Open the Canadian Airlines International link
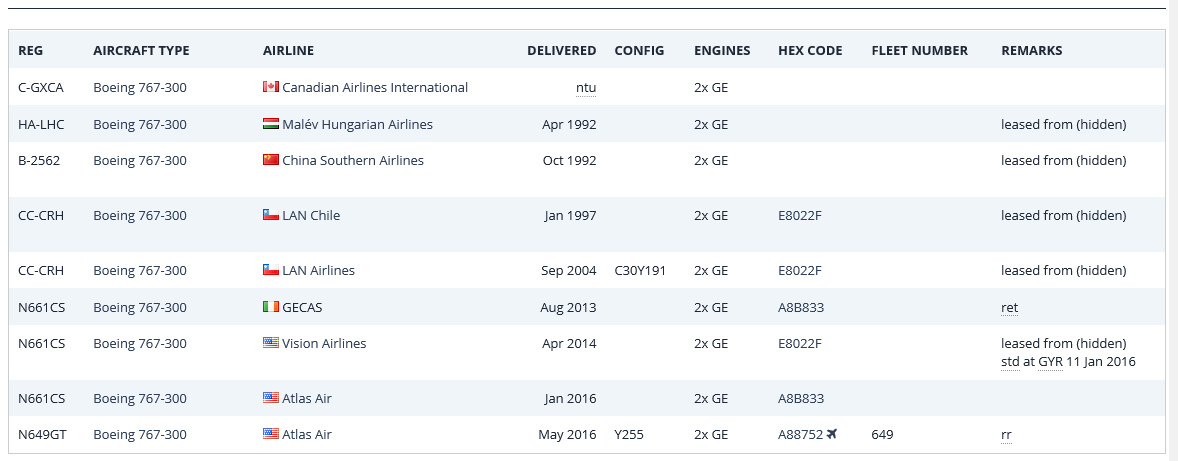This screenshot has height=461, width=1178. (x=375, y=87)
